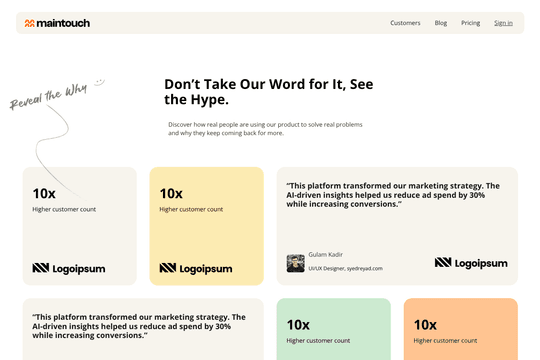Click '10x' in the yellow card
The width and height of the screenshot is (540, 360).
(x=171, y=194)
